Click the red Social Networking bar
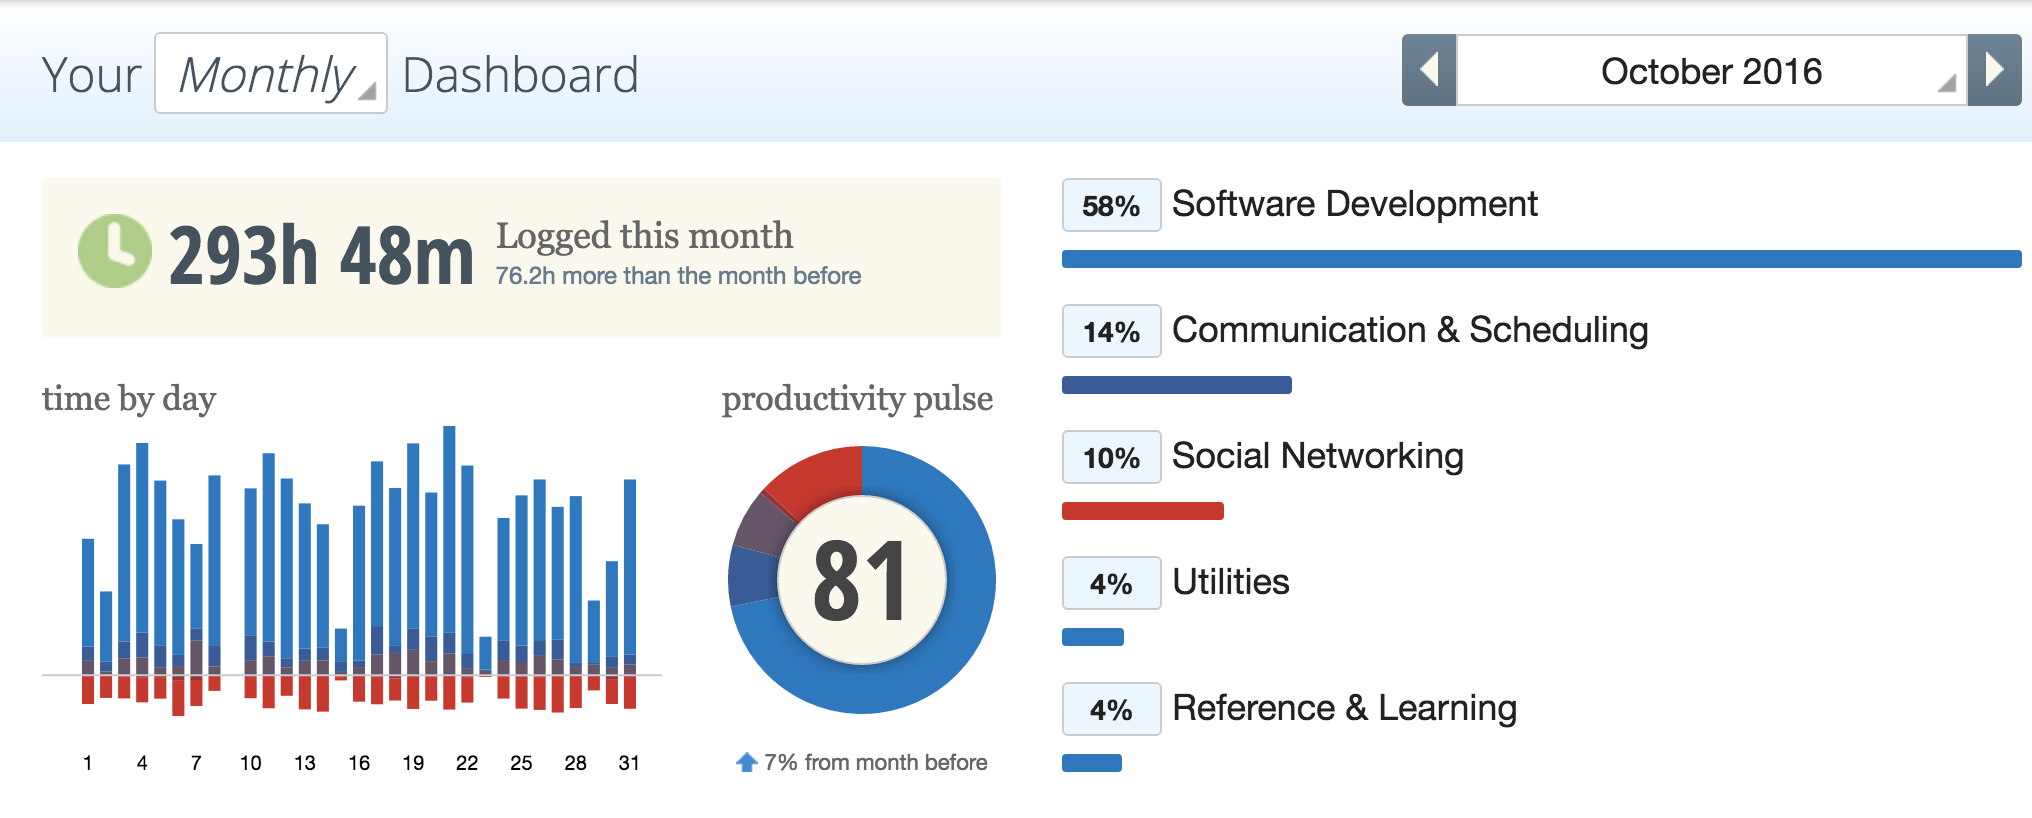Screen dimensions: 2032x818 click(x=1142, y=511)
